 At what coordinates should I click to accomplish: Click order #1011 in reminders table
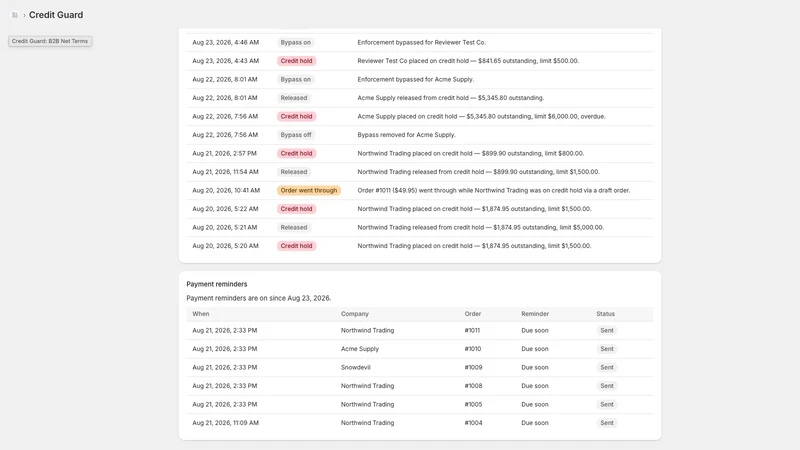click(x=472, y=331)
